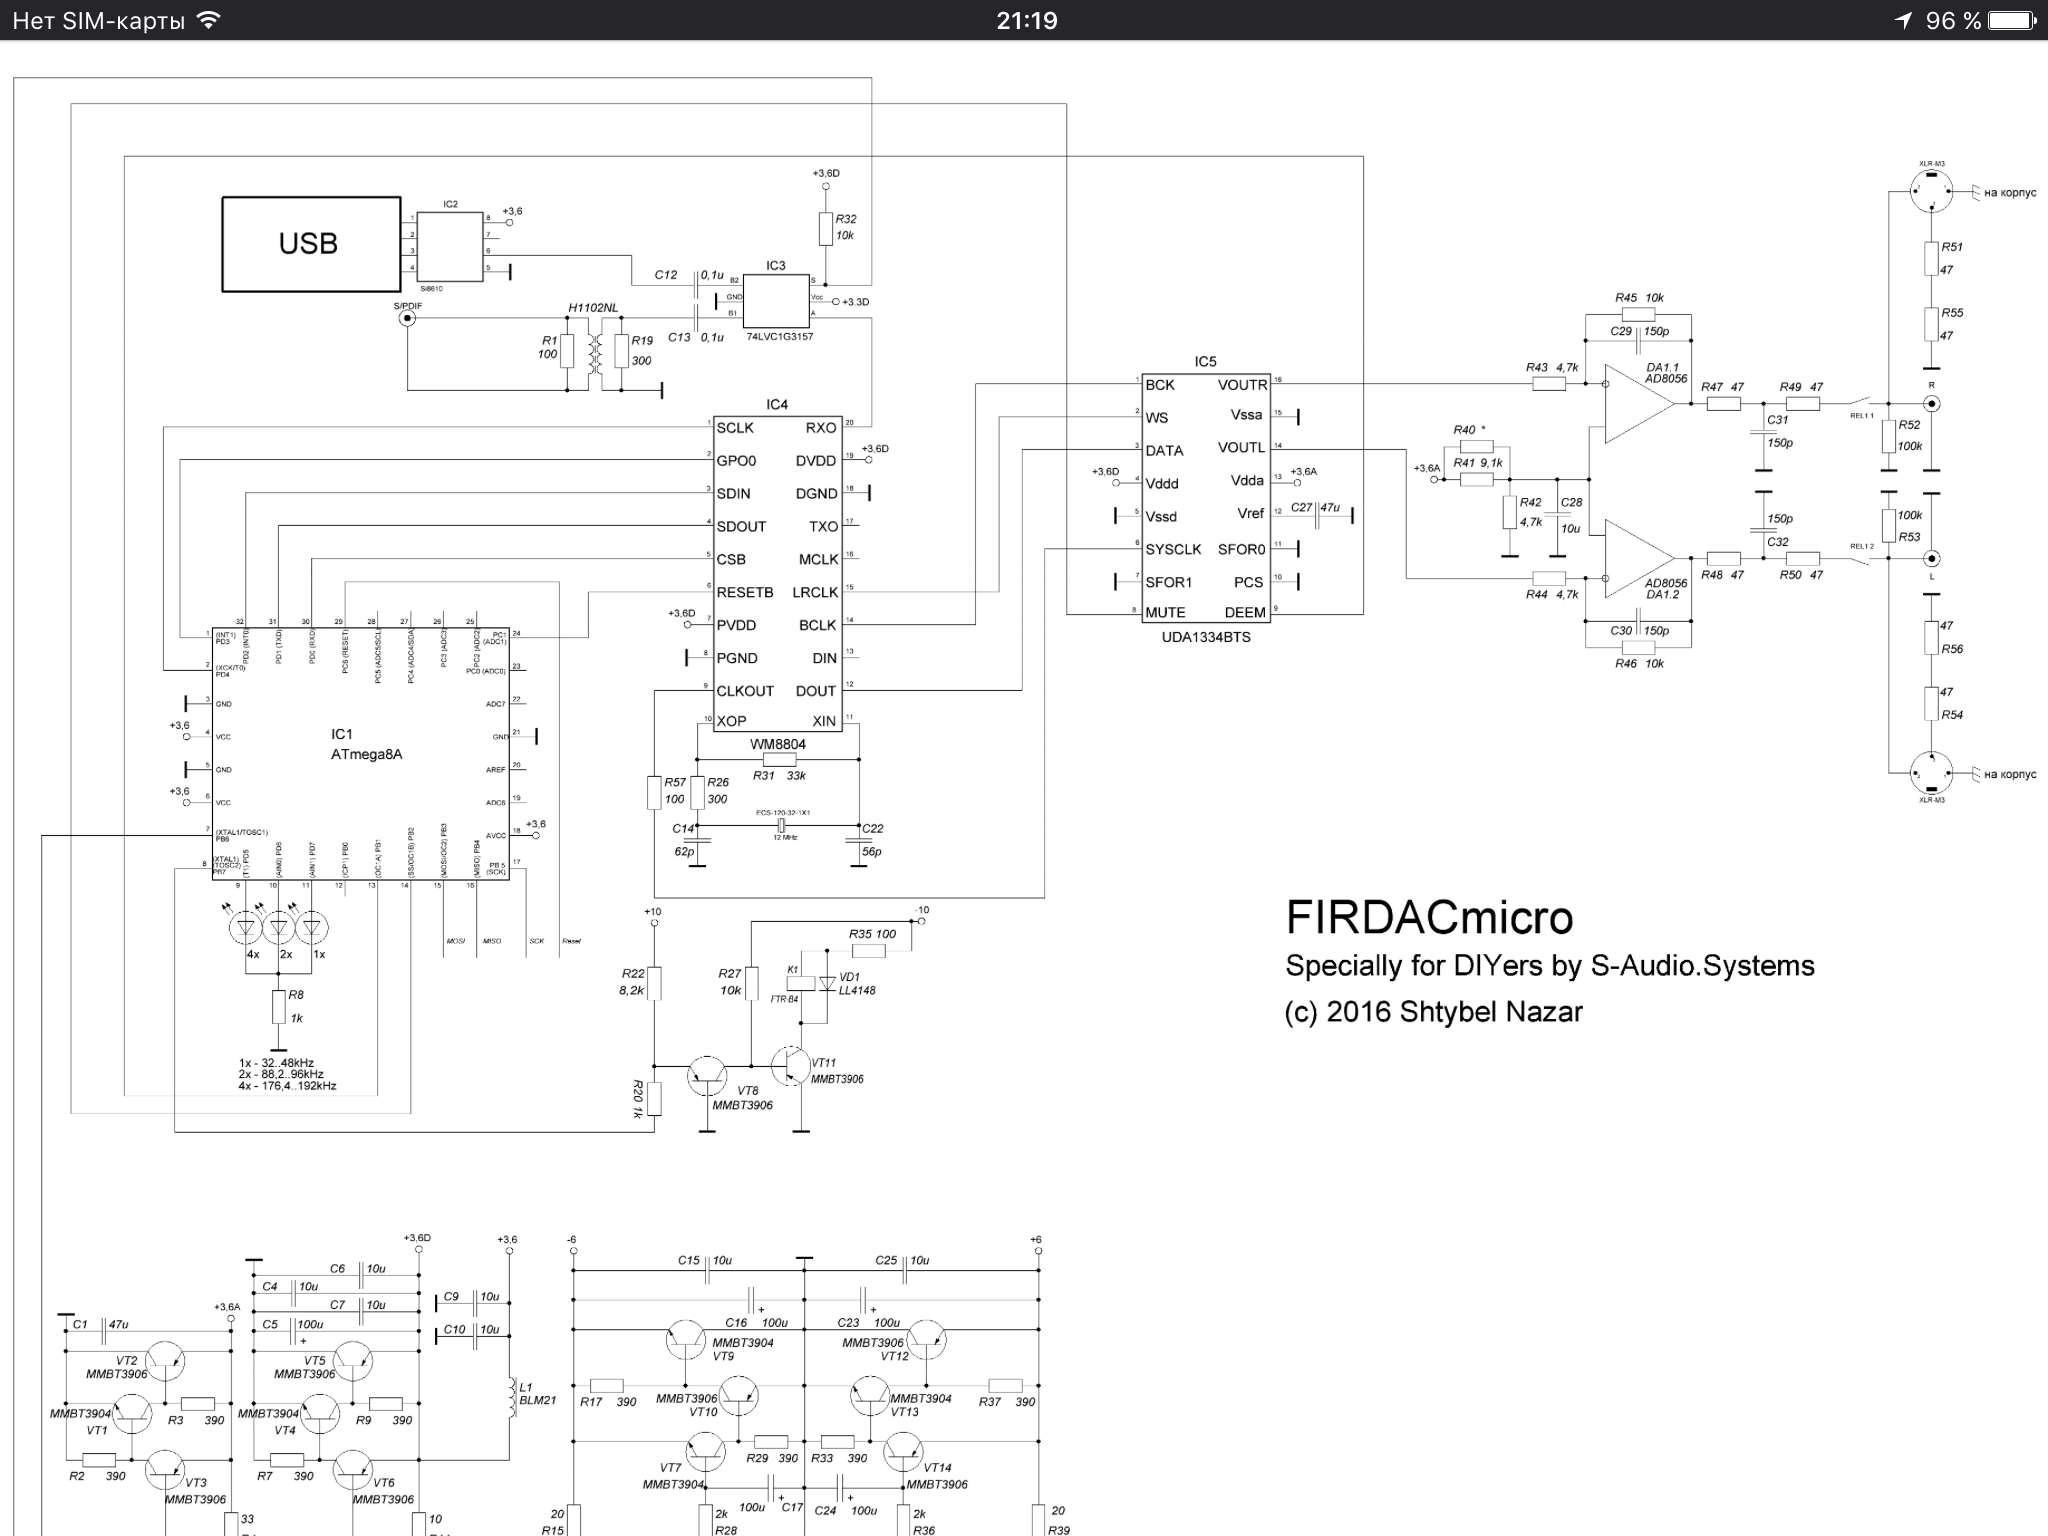Image resolution: width=2048 pixels, height=1536 pixels.
Task: Tap the VT11 MMBT3906 transistor symbol
Action: 791,1066
